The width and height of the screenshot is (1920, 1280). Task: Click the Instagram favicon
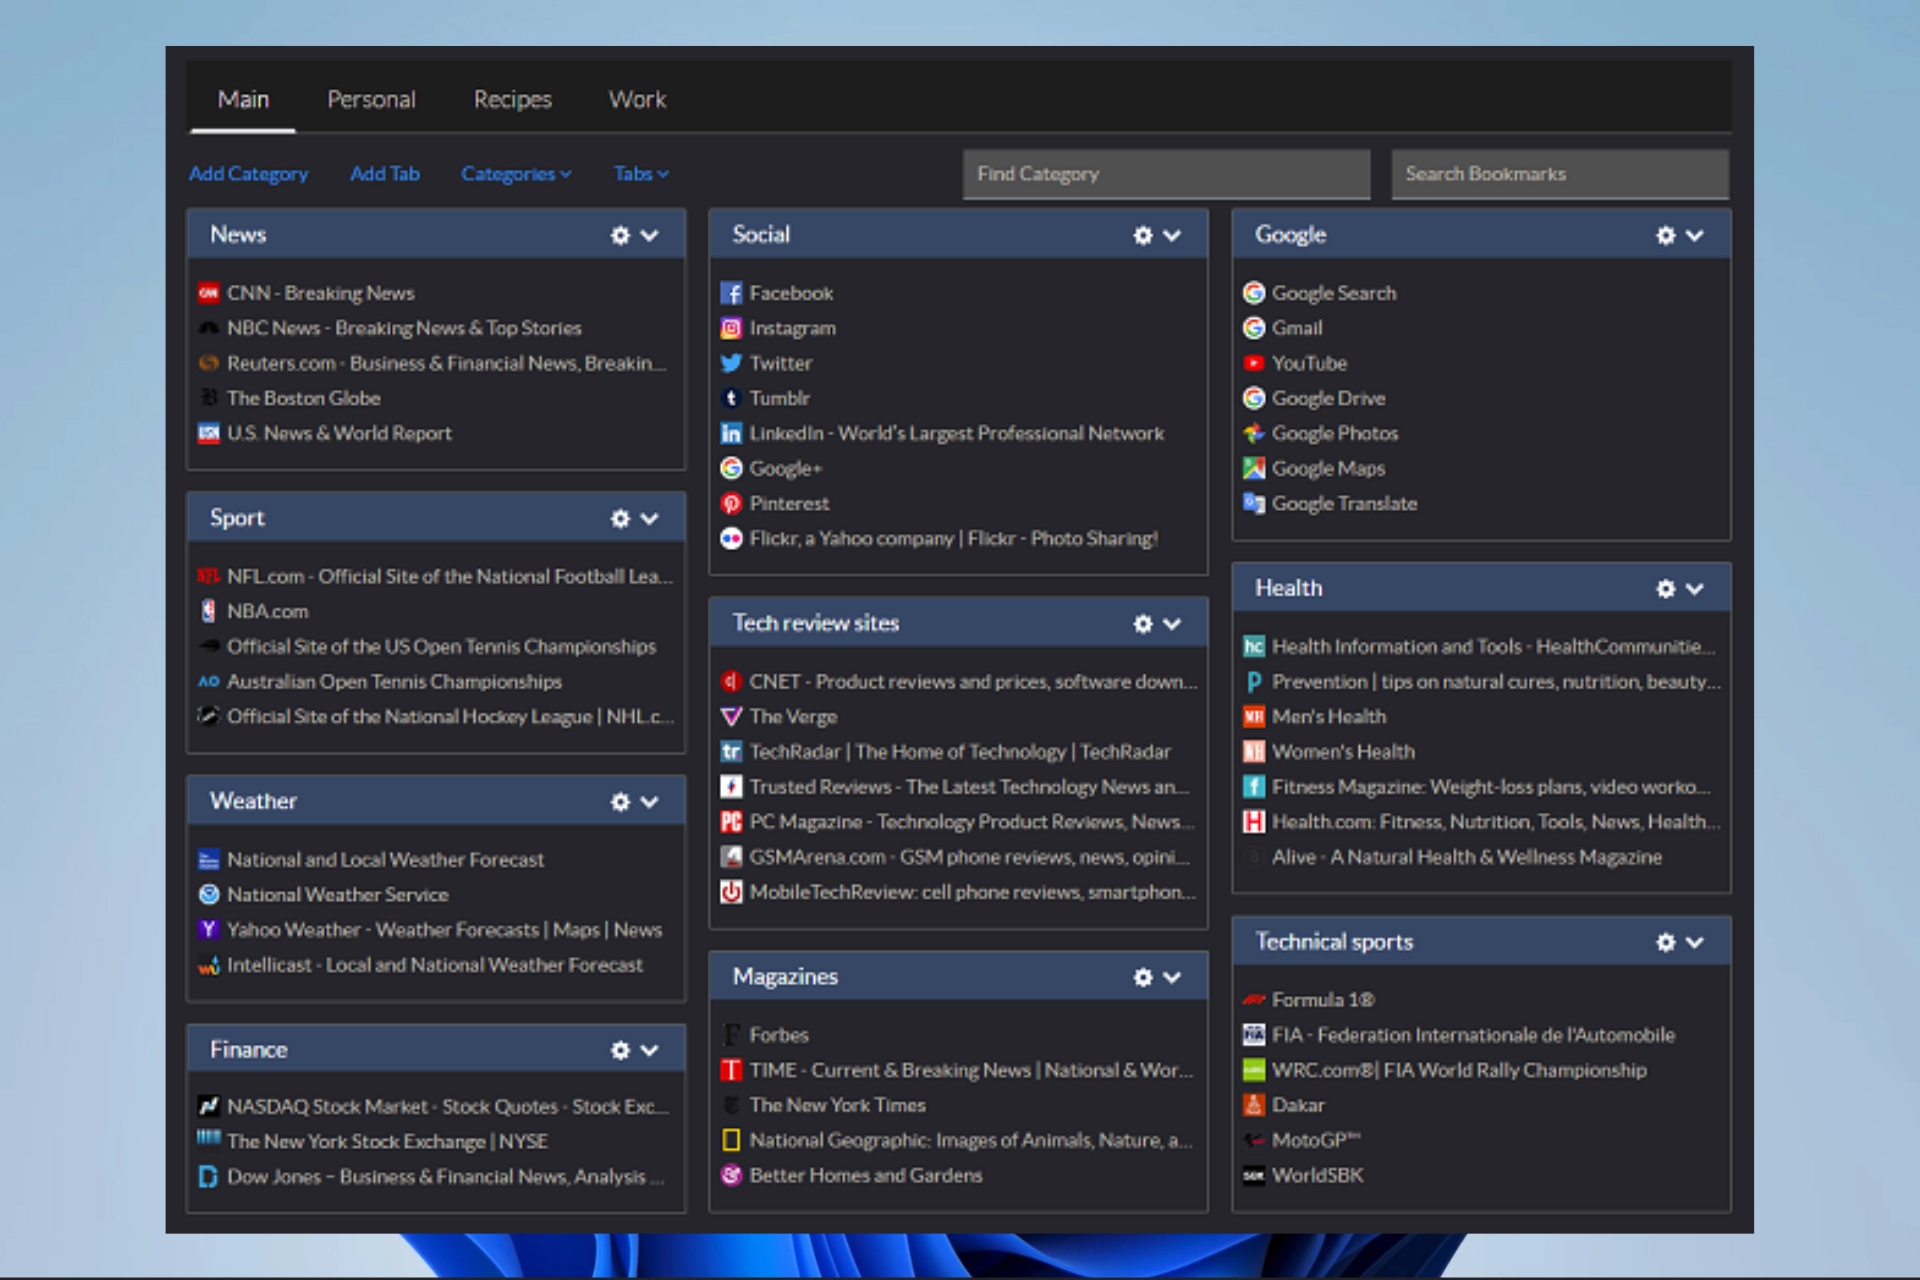(731, 328)
